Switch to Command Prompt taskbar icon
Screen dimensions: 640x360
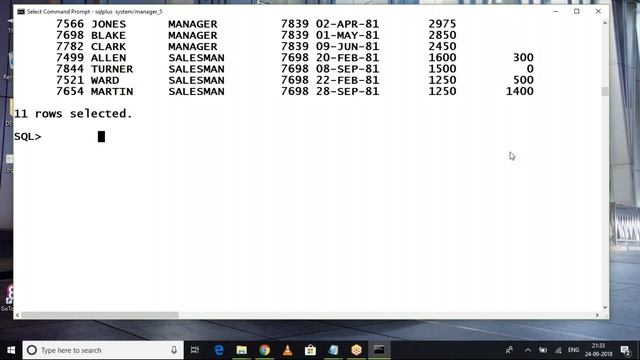tap(379, 350)
